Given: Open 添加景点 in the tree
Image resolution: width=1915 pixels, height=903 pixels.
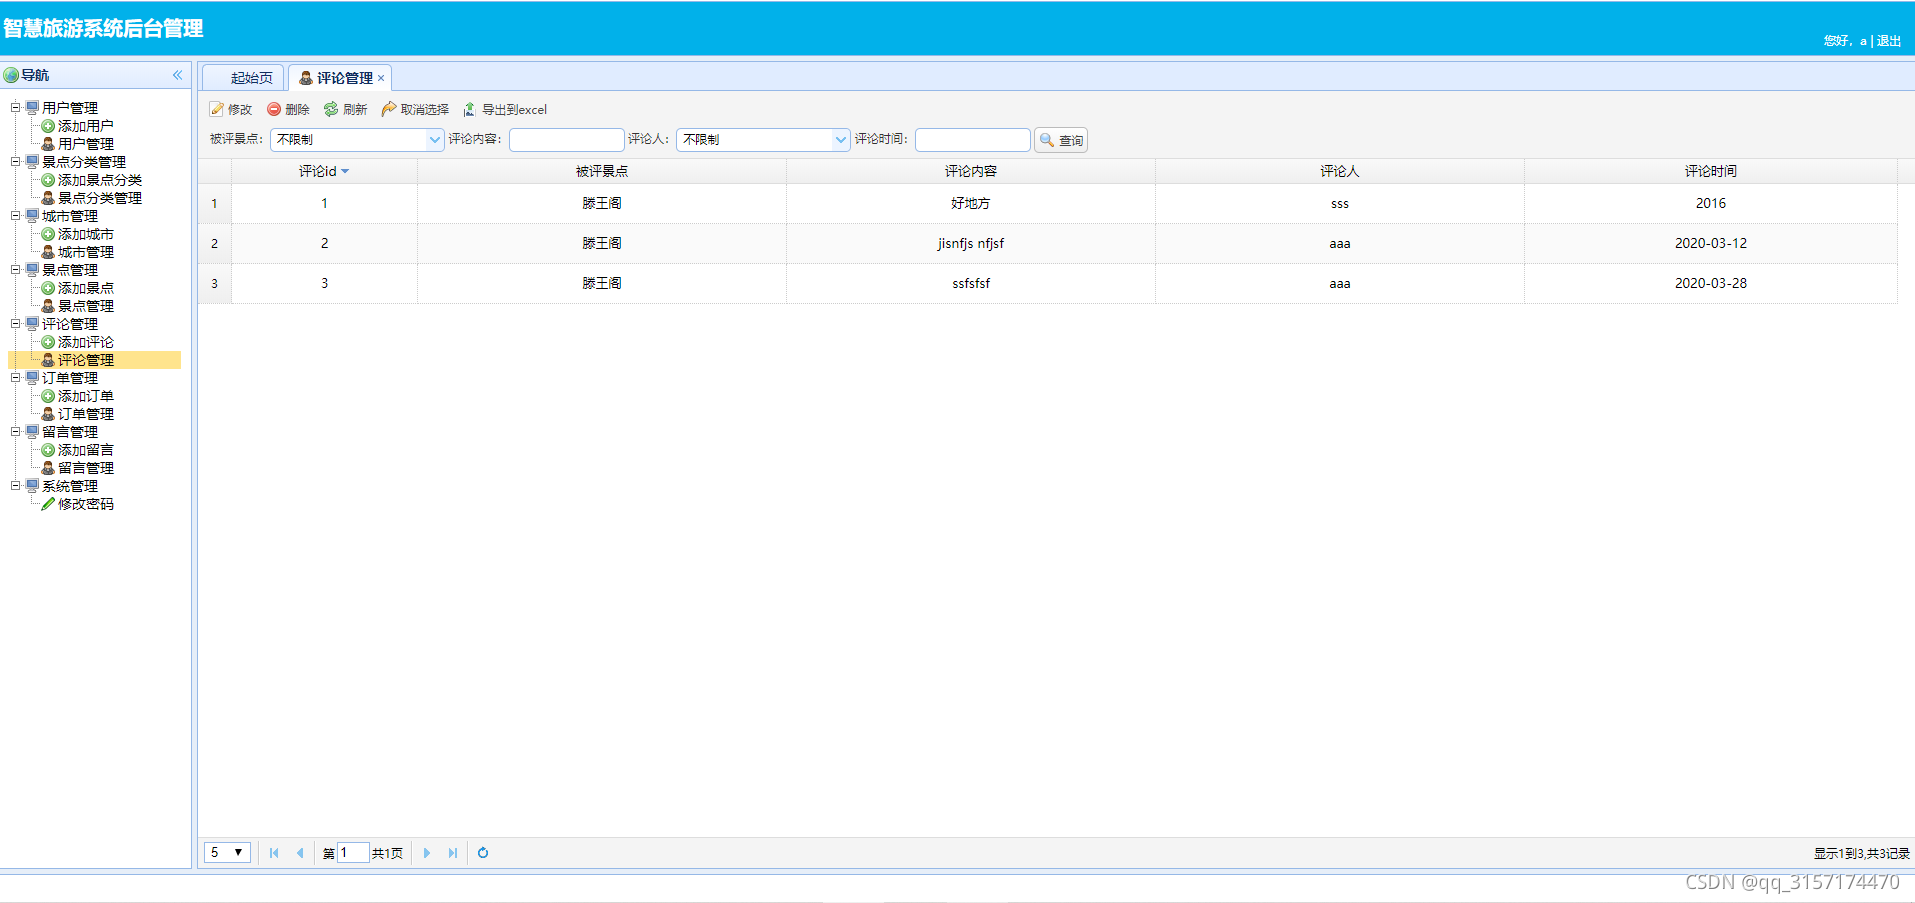Looking at the screenshot, I should [x=86, y=288].
